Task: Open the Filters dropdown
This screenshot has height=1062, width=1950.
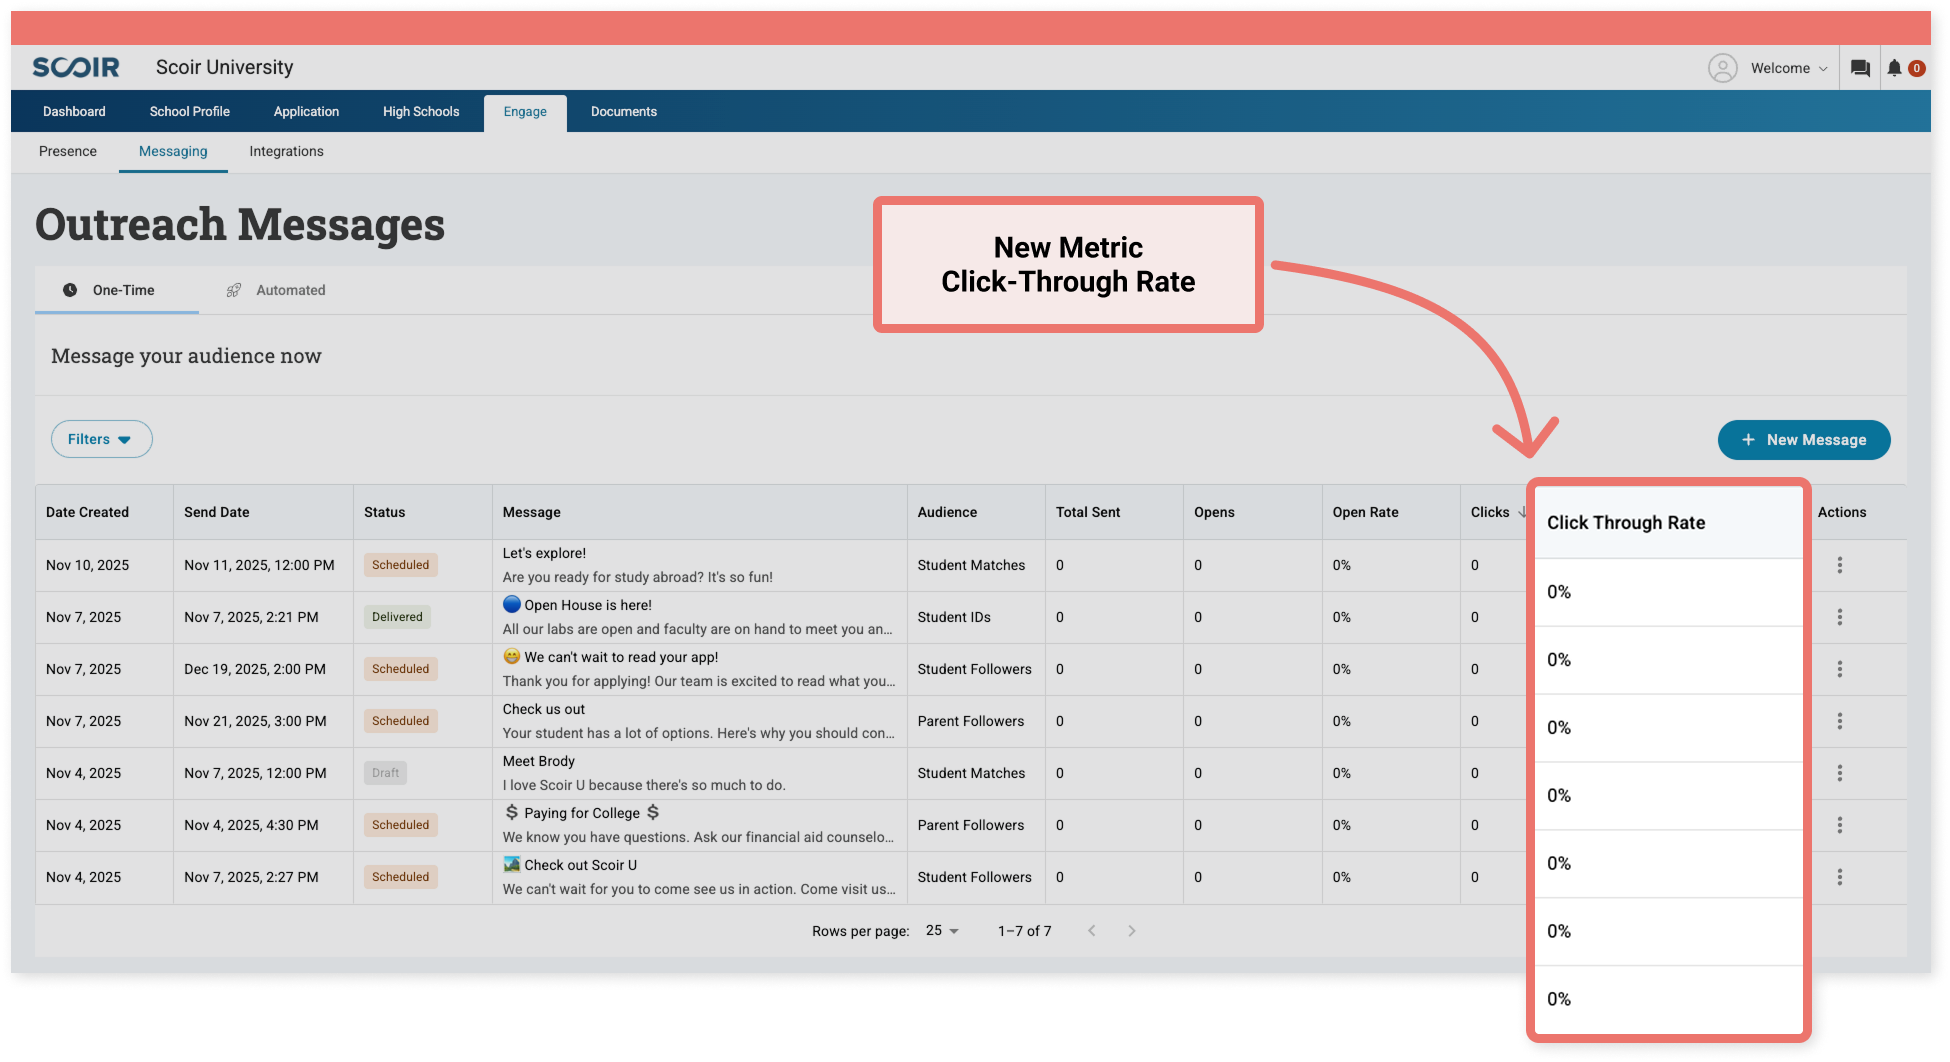Action: click(x=101, y=438)
